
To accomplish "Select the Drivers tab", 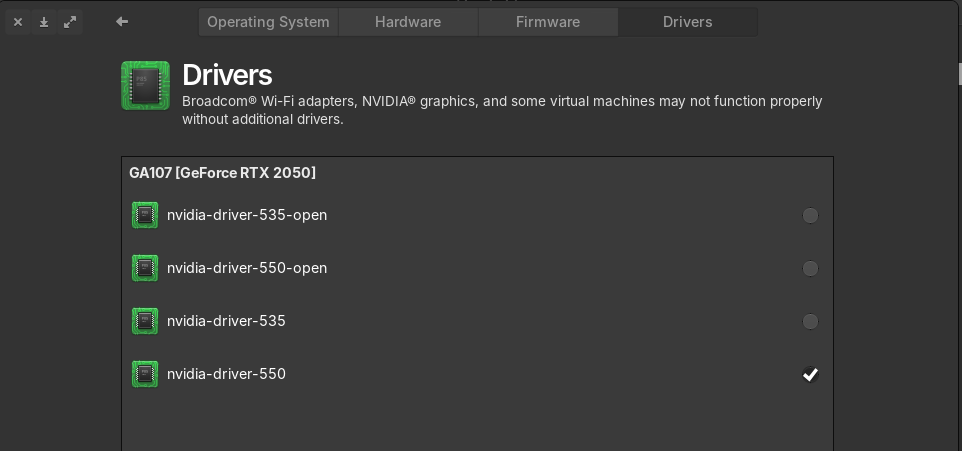I will click(x=688, y=22).
